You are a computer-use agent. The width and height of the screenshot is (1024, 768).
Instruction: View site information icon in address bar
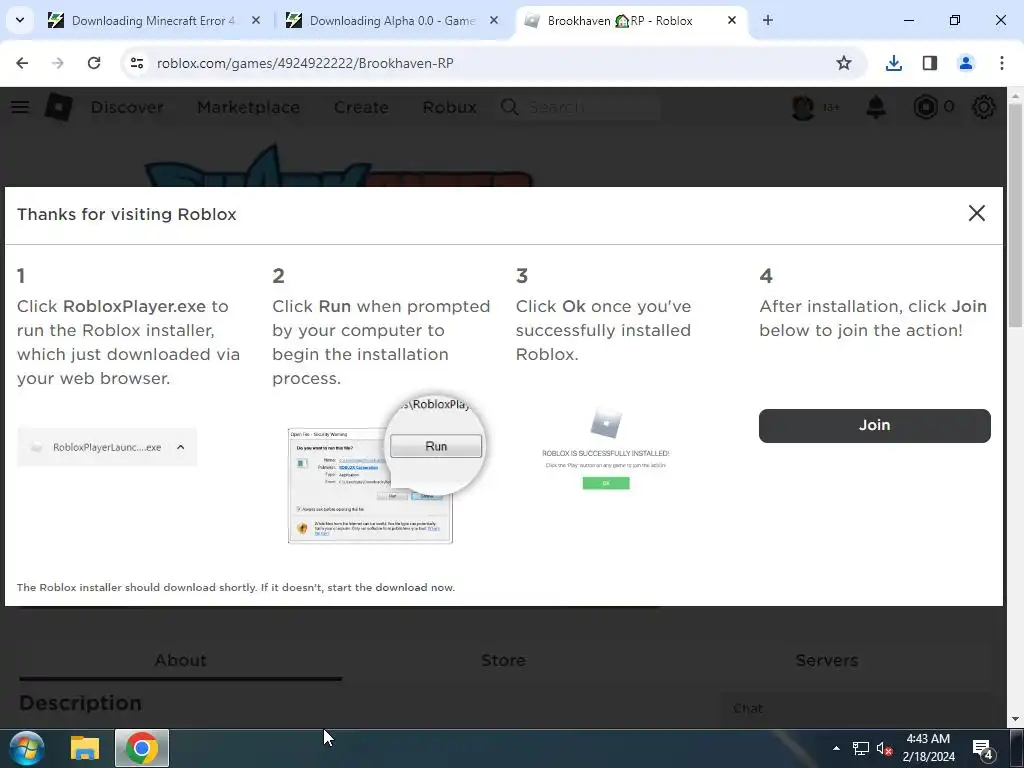[136, 63]
